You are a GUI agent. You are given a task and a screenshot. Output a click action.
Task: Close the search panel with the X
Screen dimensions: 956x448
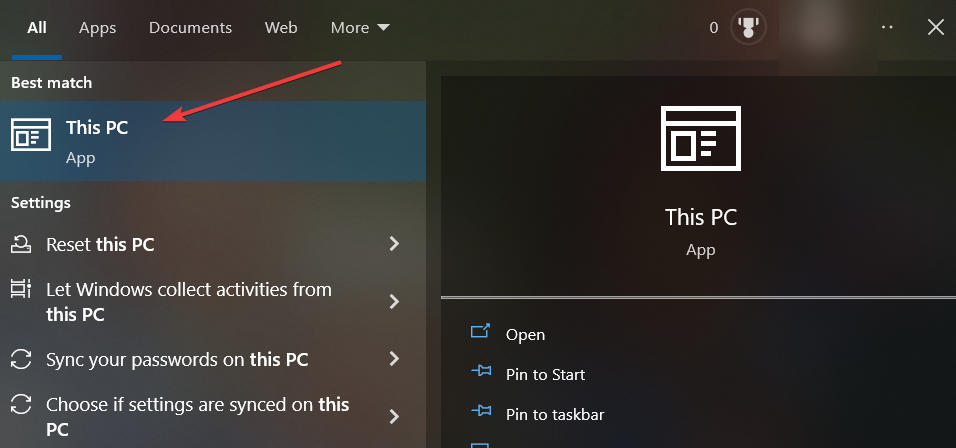935,27
